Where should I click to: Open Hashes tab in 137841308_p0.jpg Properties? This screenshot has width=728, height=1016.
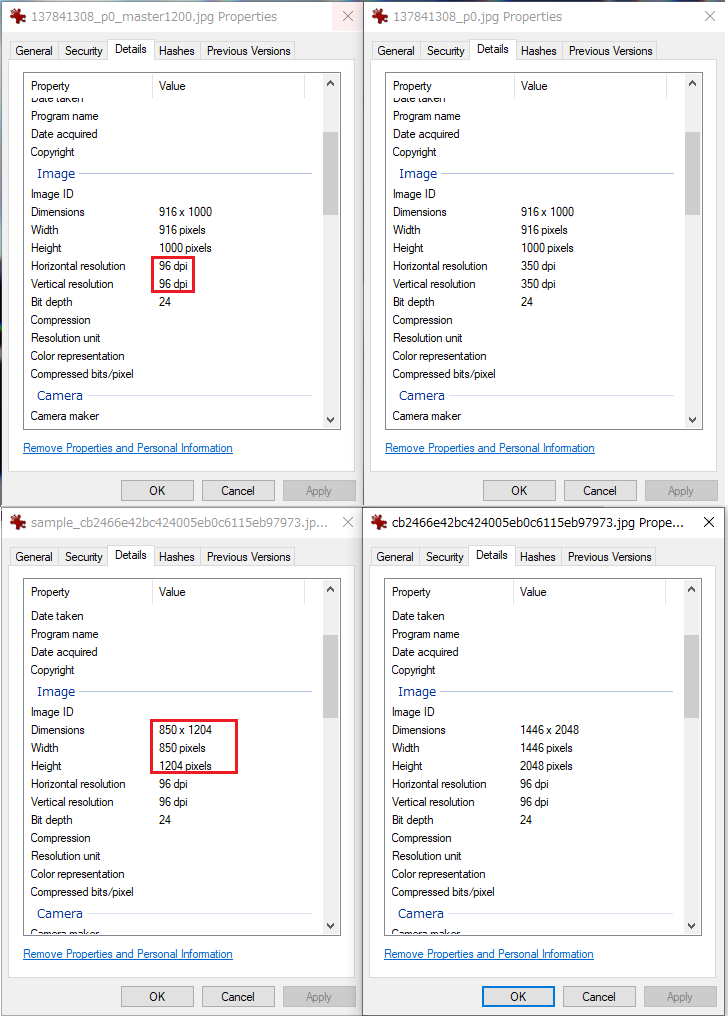tap(538, 51)
